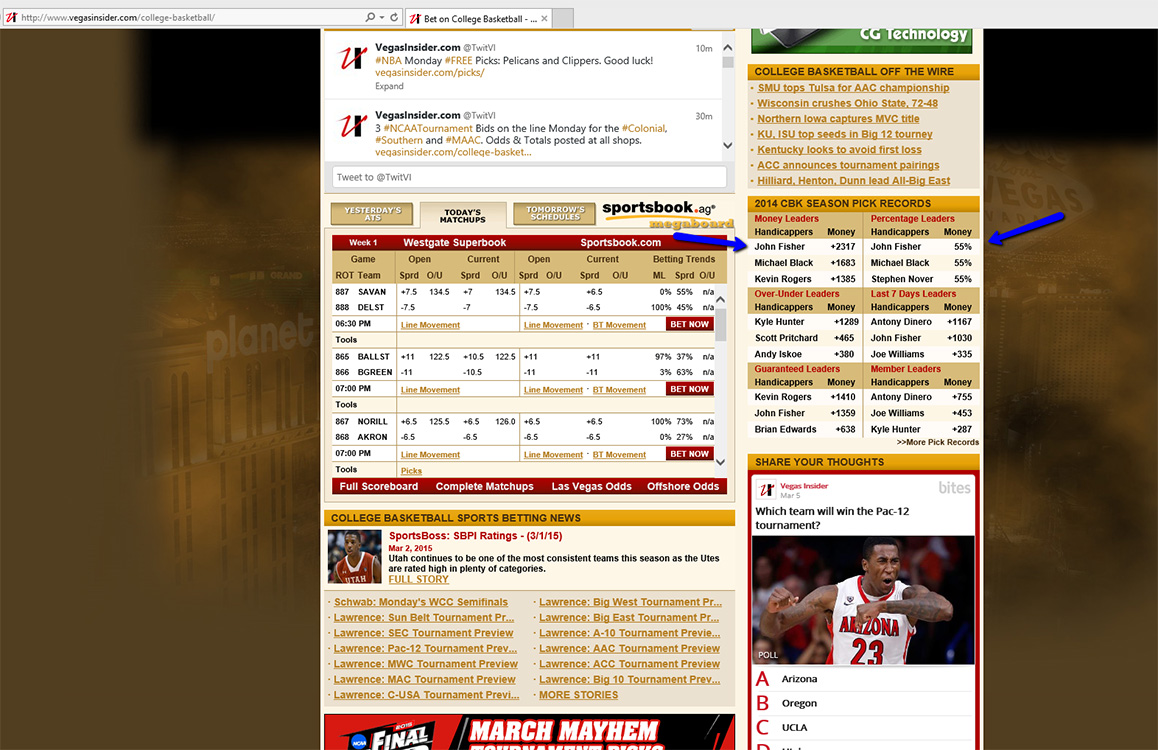Image resolution: width=1158 pixels, height=750 pixels.
Task: Open Lawrence: SEC Tournament Preview
Action: click(423, 633)
